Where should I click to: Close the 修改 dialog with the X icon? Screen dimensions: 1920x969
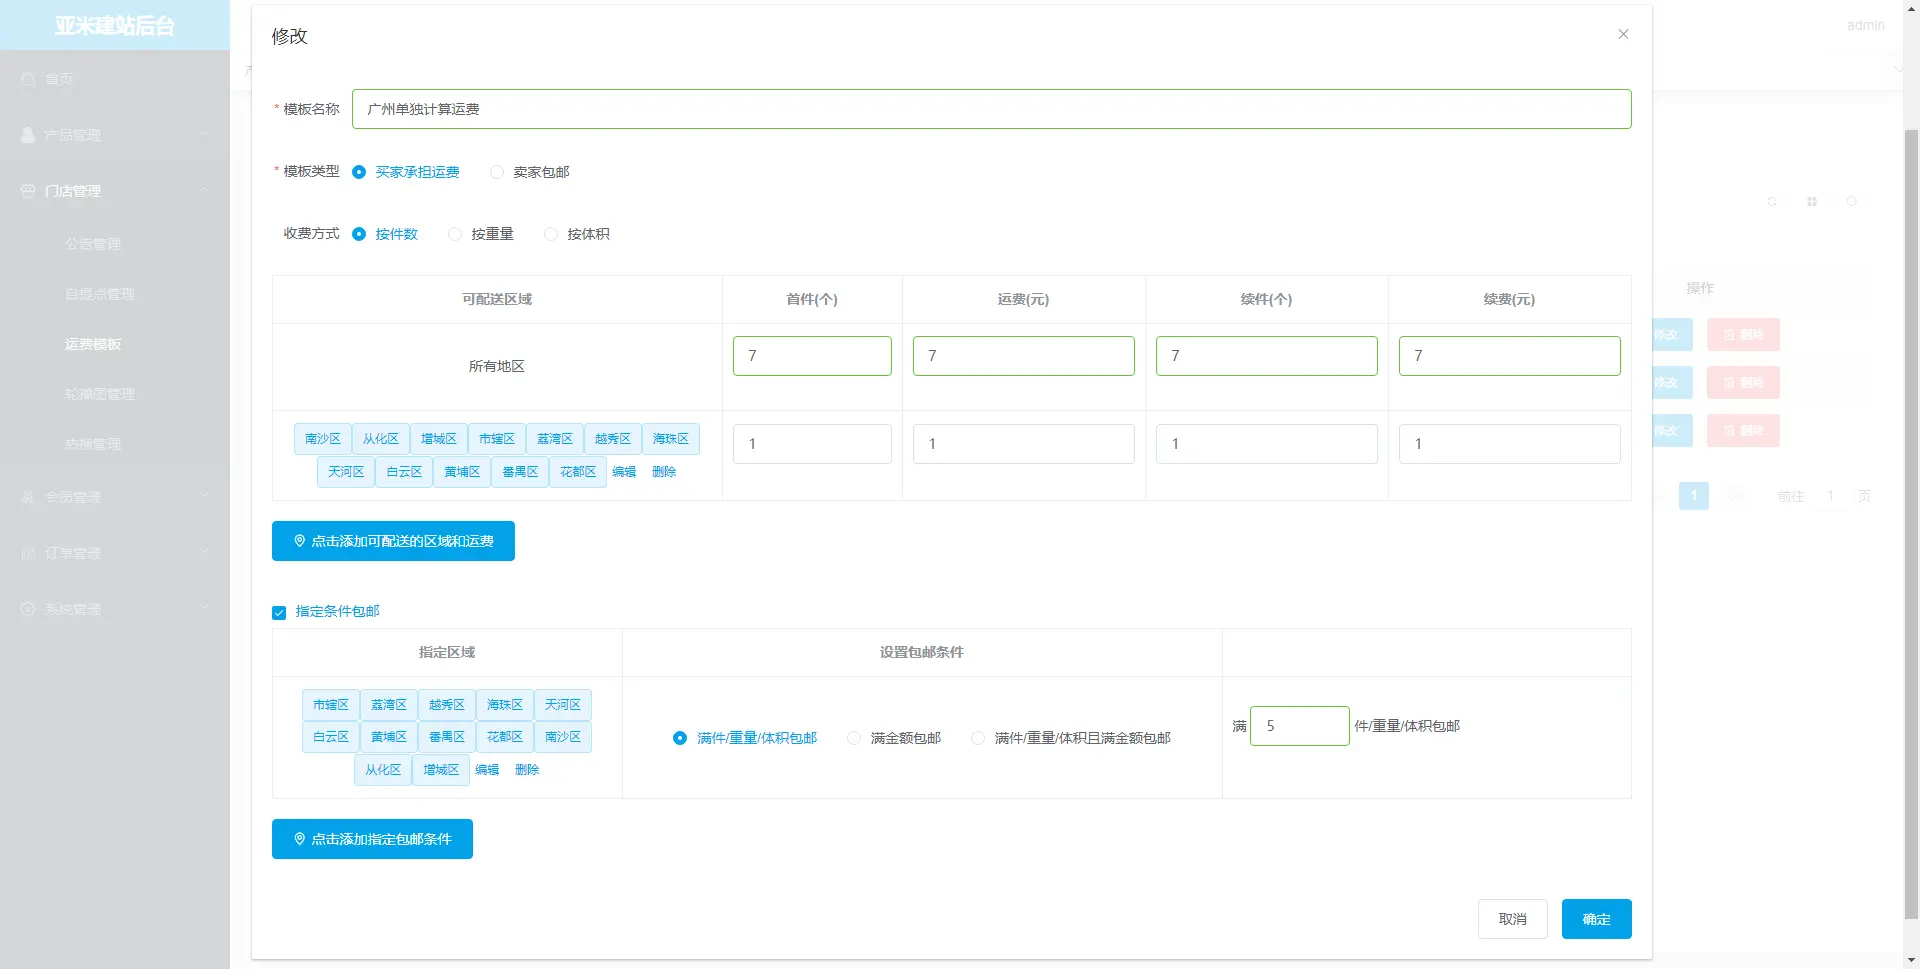[1623, 34]
